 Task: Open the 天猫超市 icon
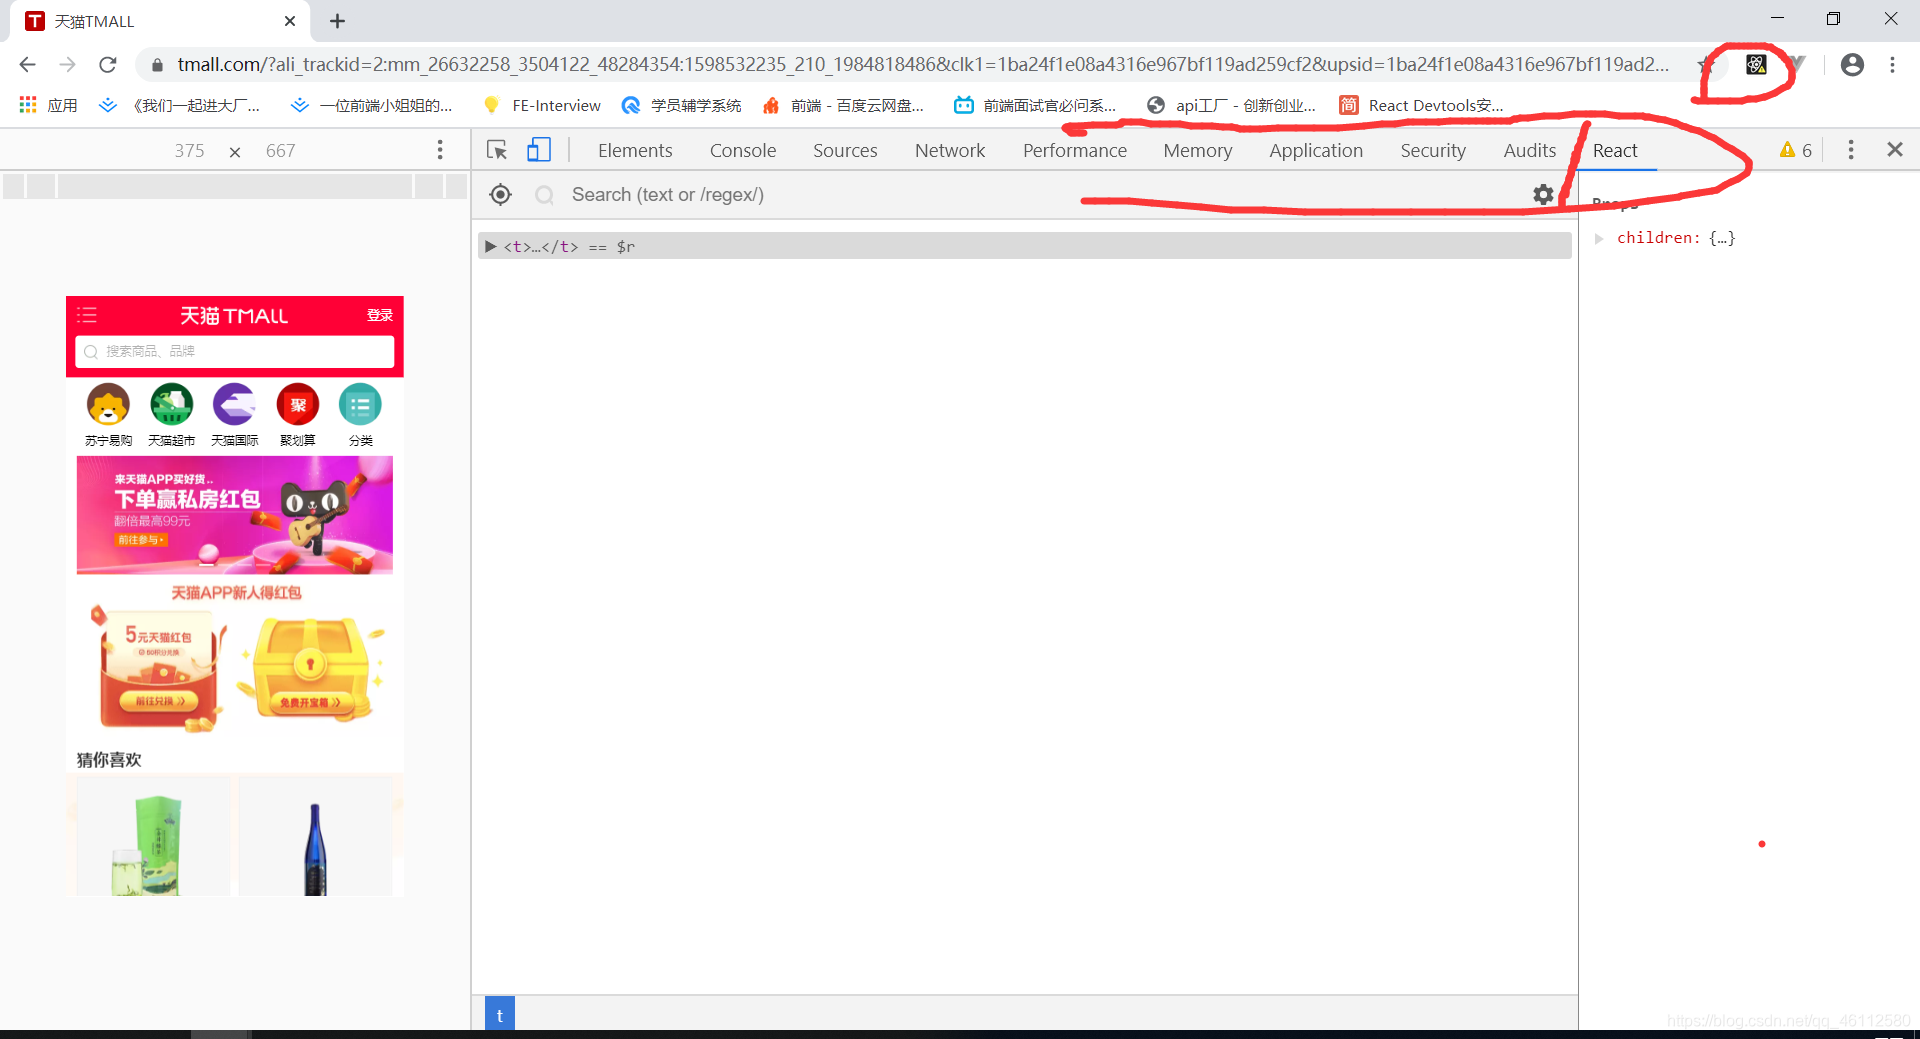tap(171, 415)
